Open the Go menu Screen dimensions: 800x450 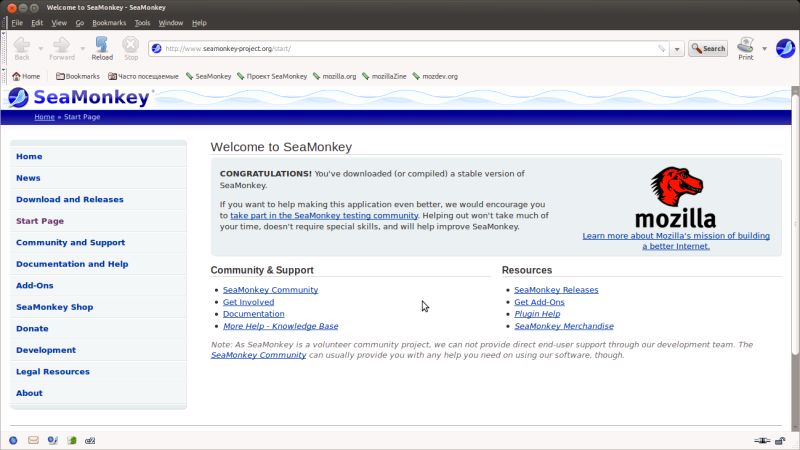point(80,23)
